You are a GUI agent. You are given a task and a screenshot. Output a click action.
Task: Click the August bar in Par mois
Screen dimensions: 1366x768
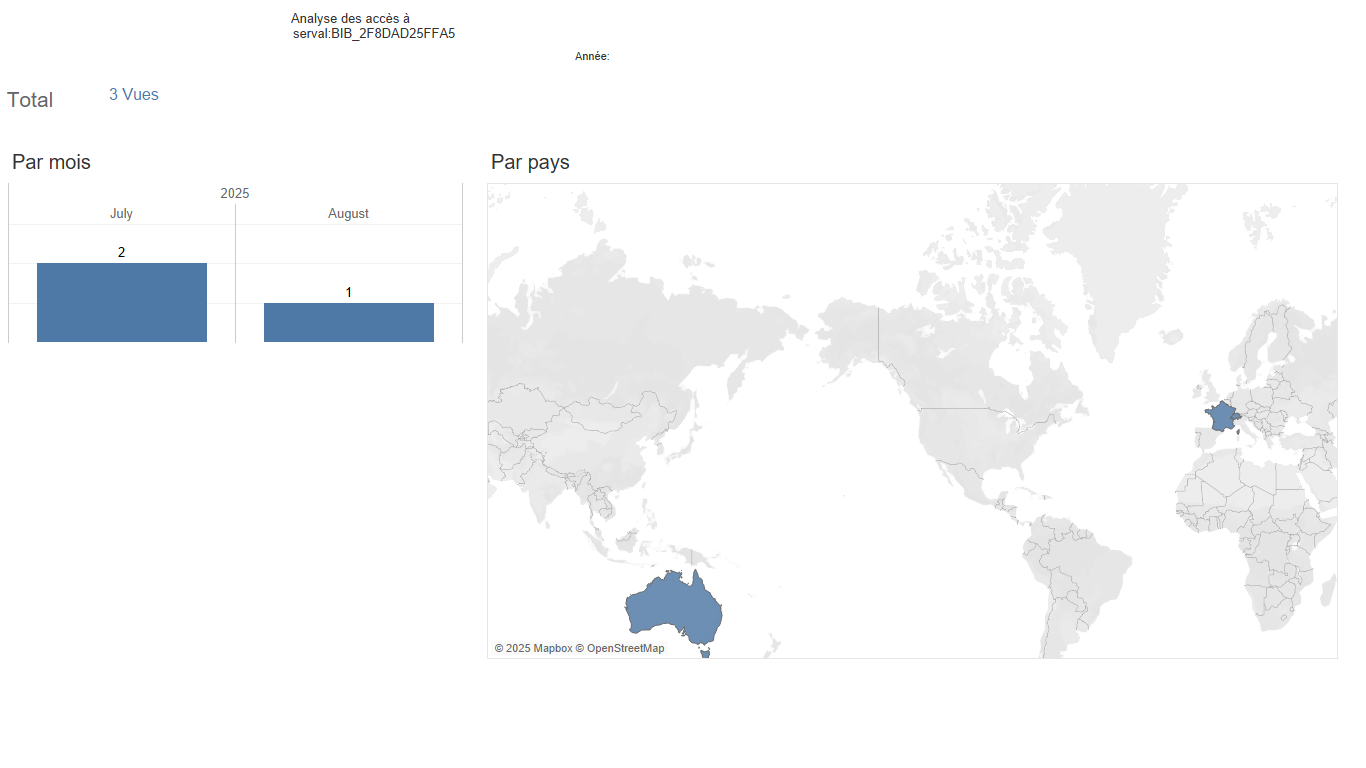tap(349, 322)
